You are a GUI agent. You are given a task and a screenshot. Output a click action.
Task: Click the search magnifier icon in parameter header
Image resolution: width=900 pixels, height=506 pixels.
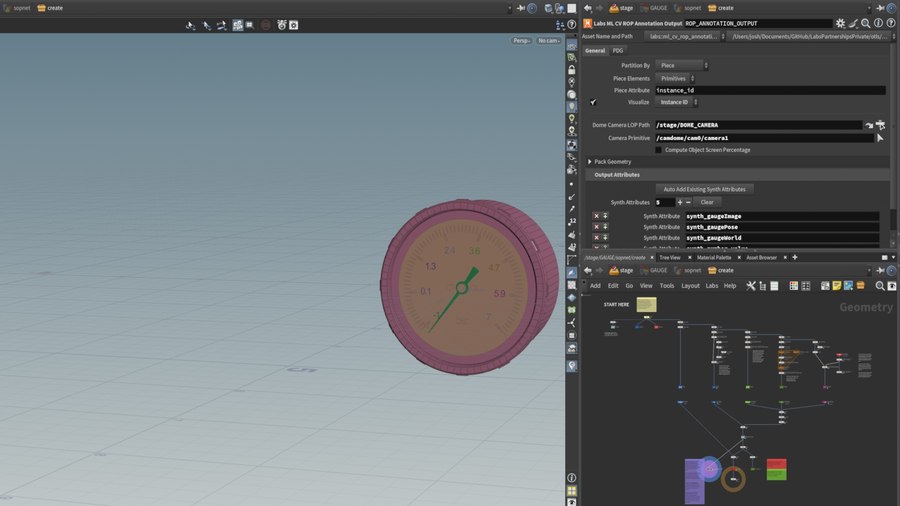866,23
